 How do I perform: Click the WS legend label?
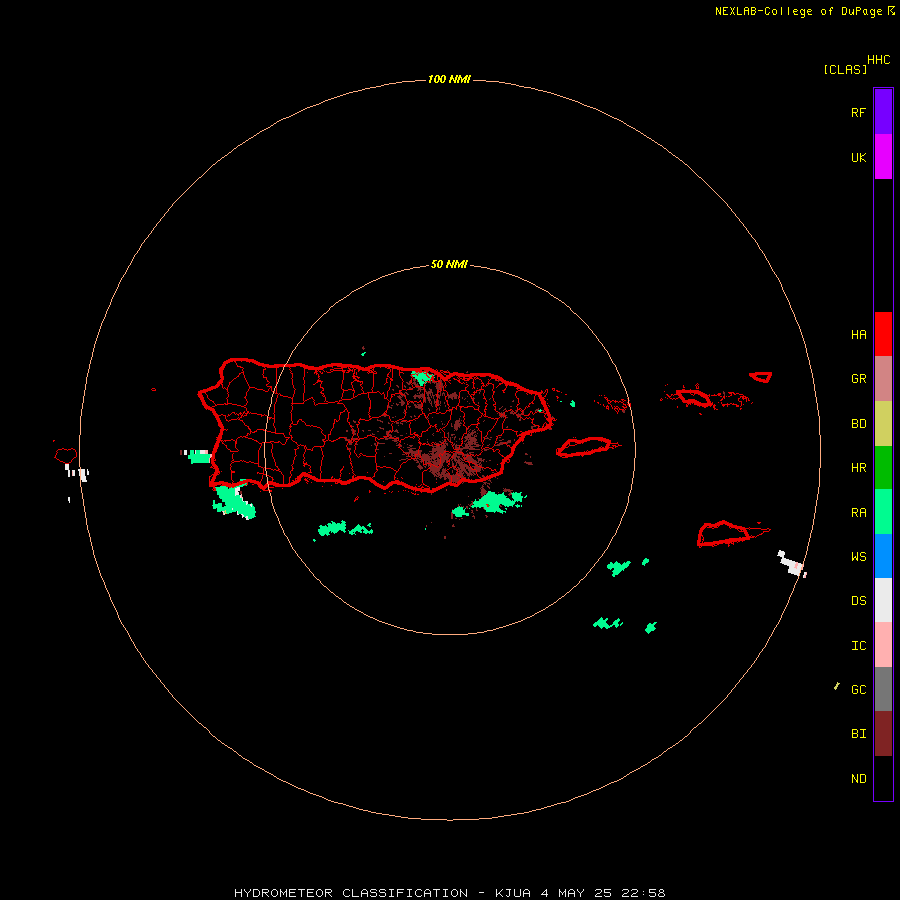(858, 557)
